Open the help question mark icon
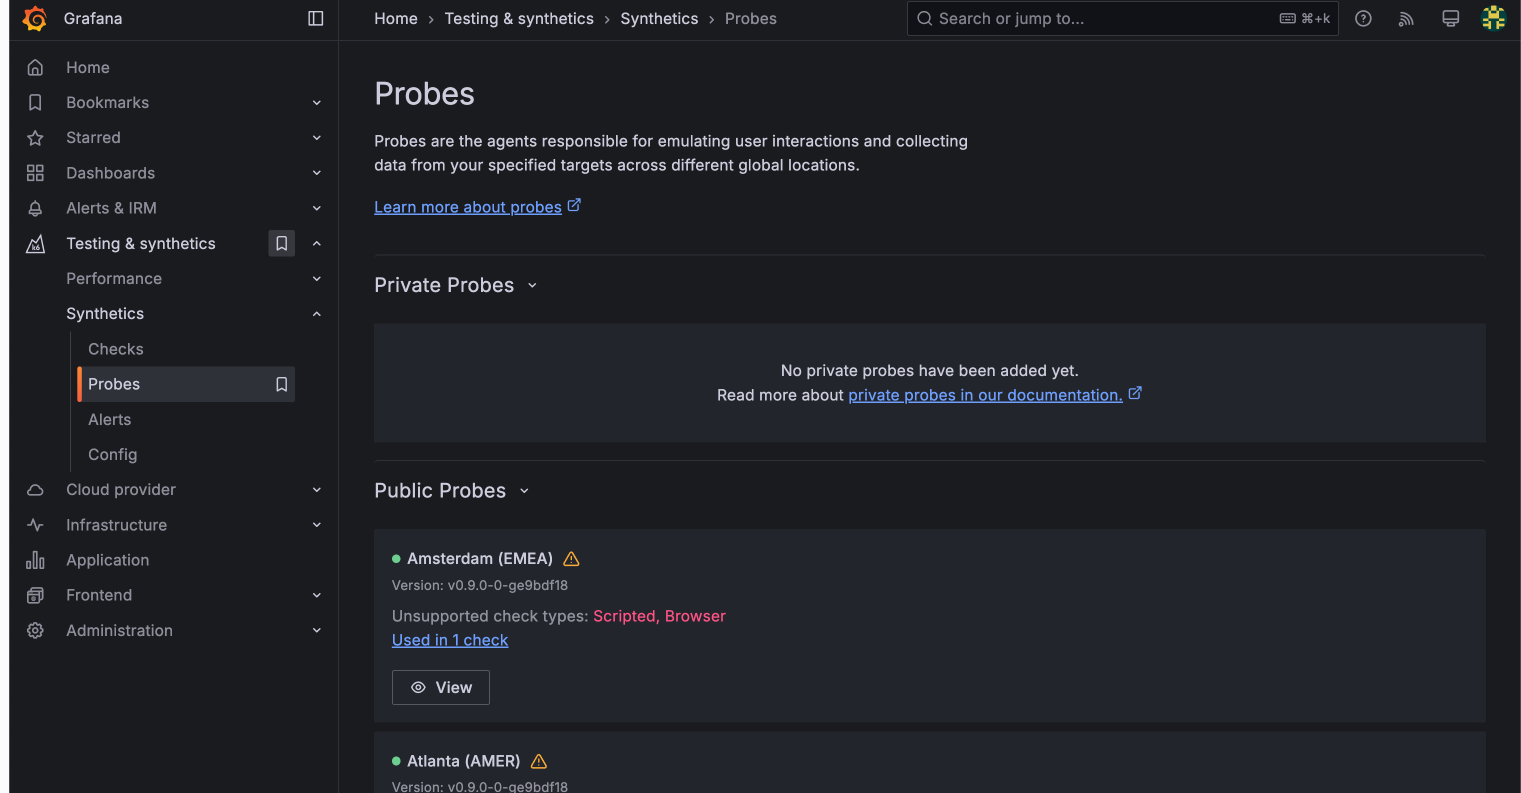 (1363, 19)
